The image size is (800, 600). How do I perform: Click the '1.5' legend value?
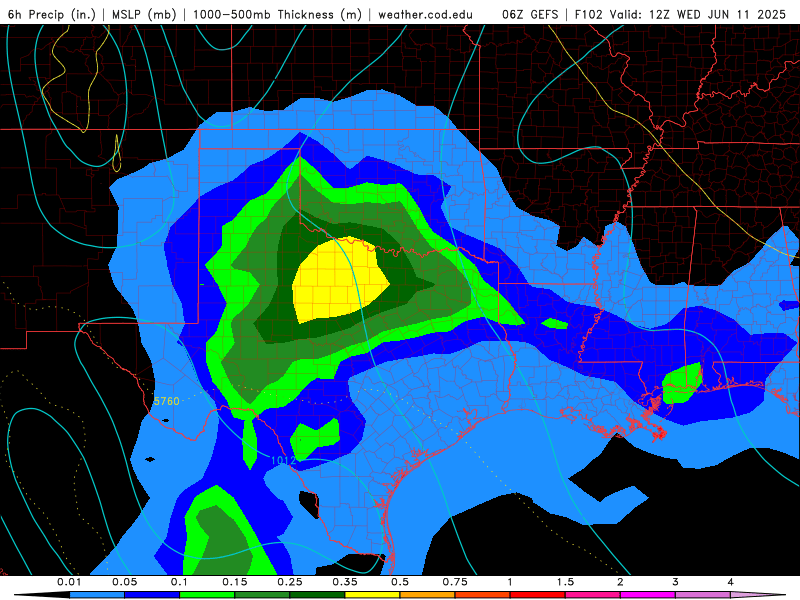565,582
